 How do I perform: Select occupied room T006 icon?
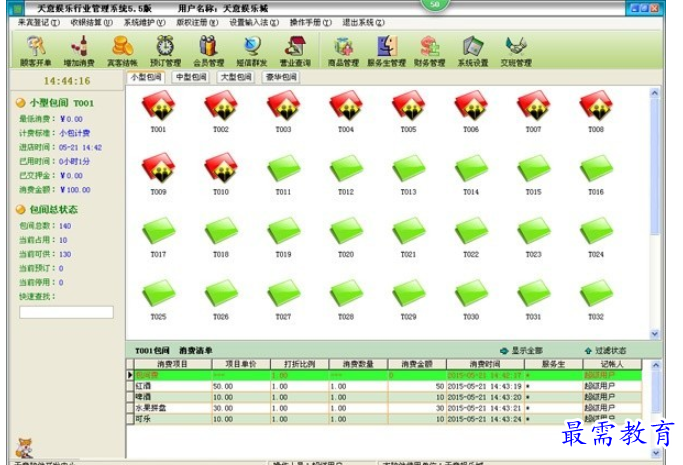pos(471,105)
